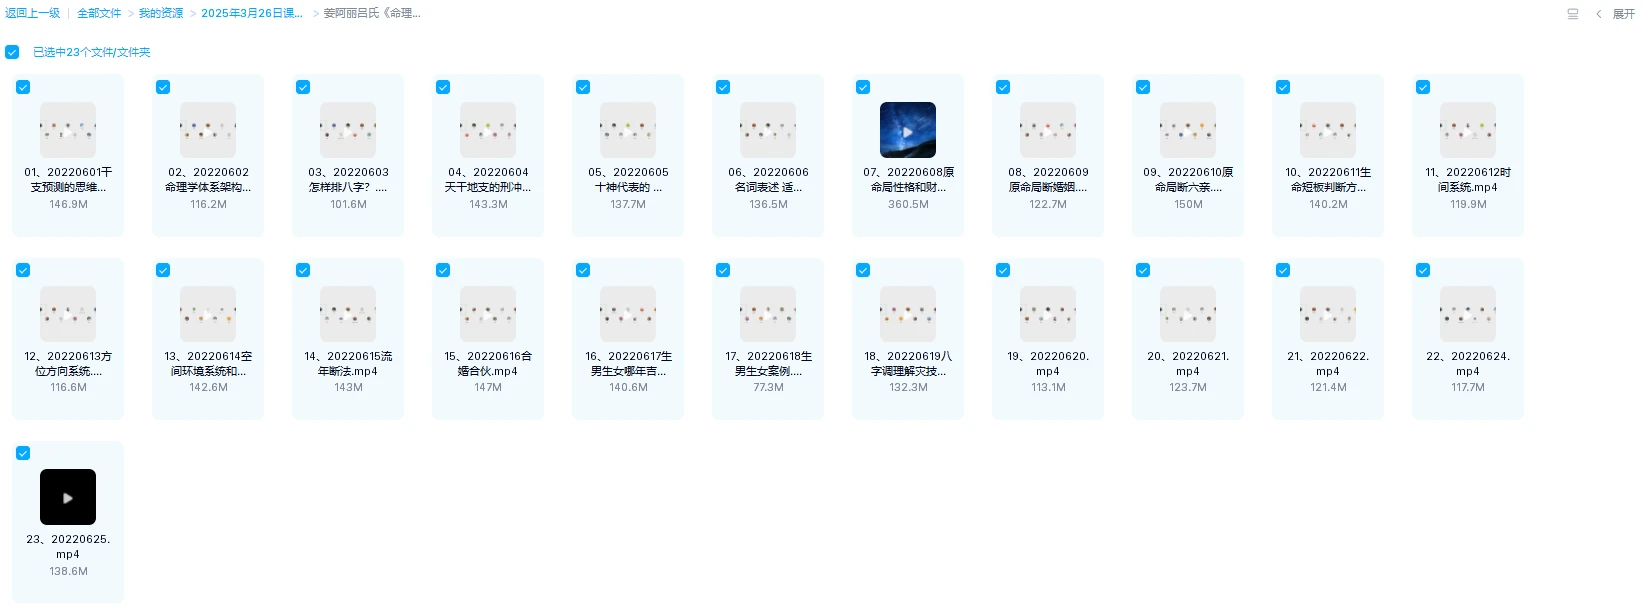Navigate to 我的资源 breadcrumb

tap(161, 13)
